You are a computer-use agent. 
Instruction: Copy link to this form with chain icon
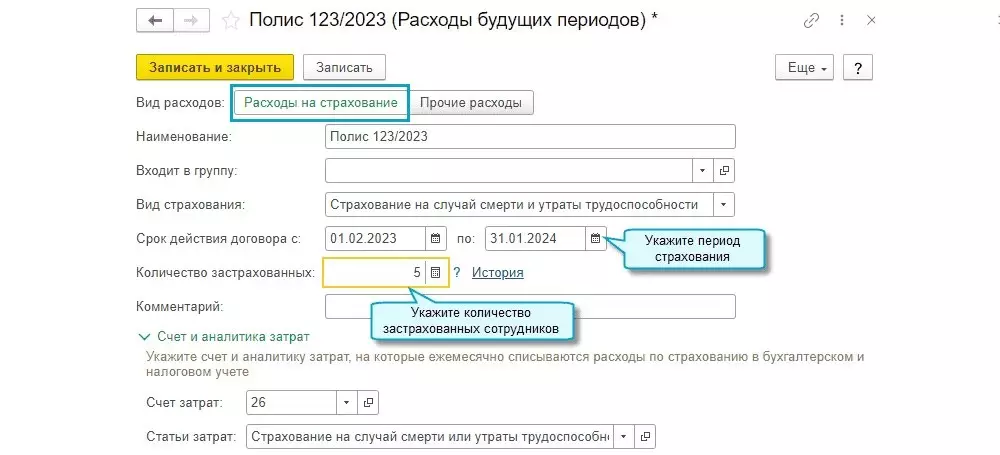click(x=811, y=20)
